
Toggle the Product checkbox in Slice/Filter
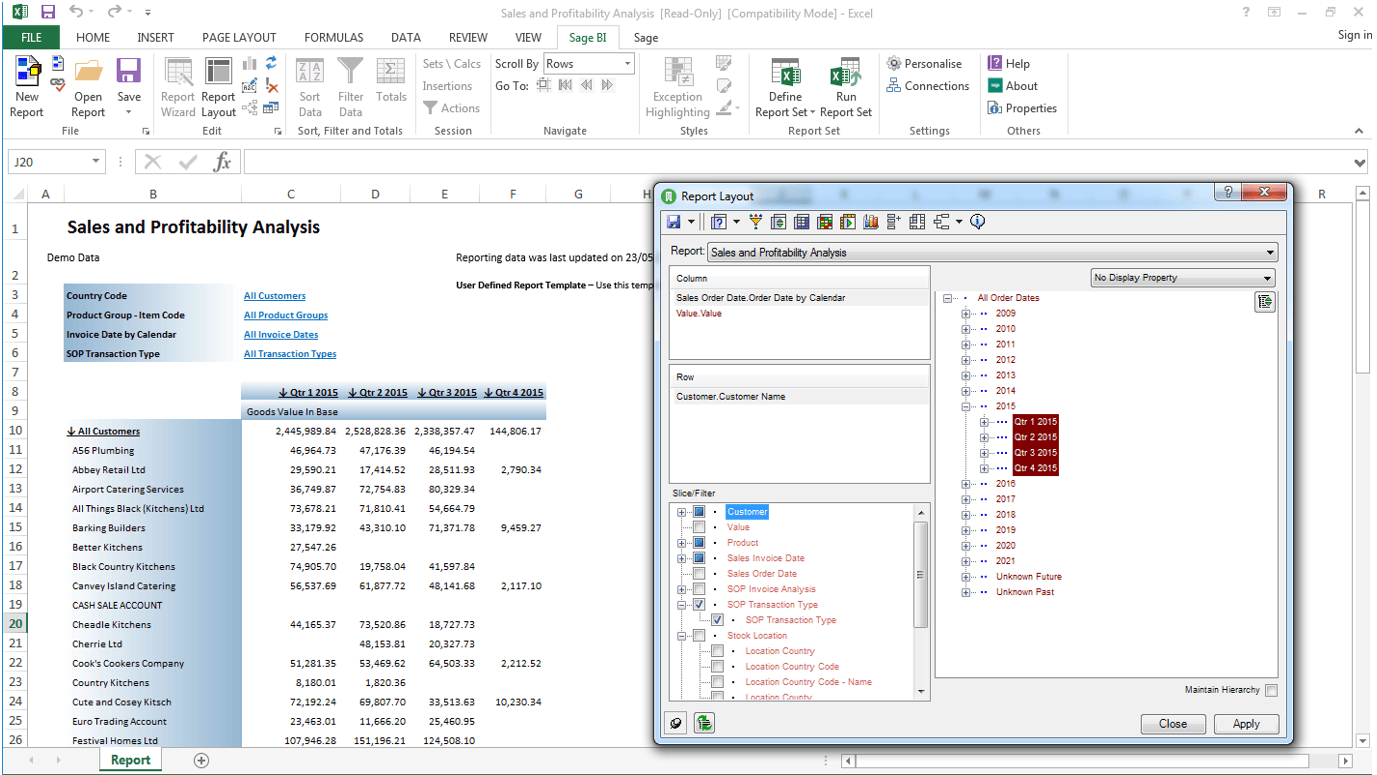point(699,543)
